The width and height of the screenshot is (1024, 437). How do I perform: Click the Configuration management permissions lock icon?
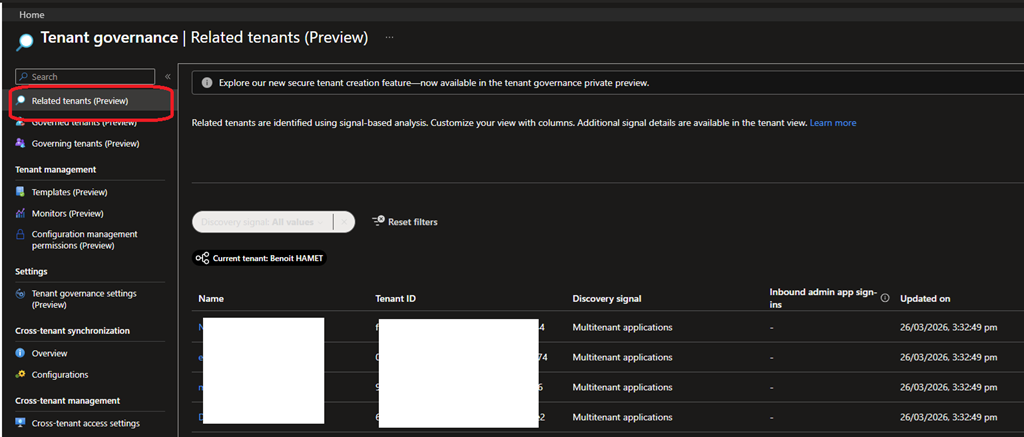(20, 234)
